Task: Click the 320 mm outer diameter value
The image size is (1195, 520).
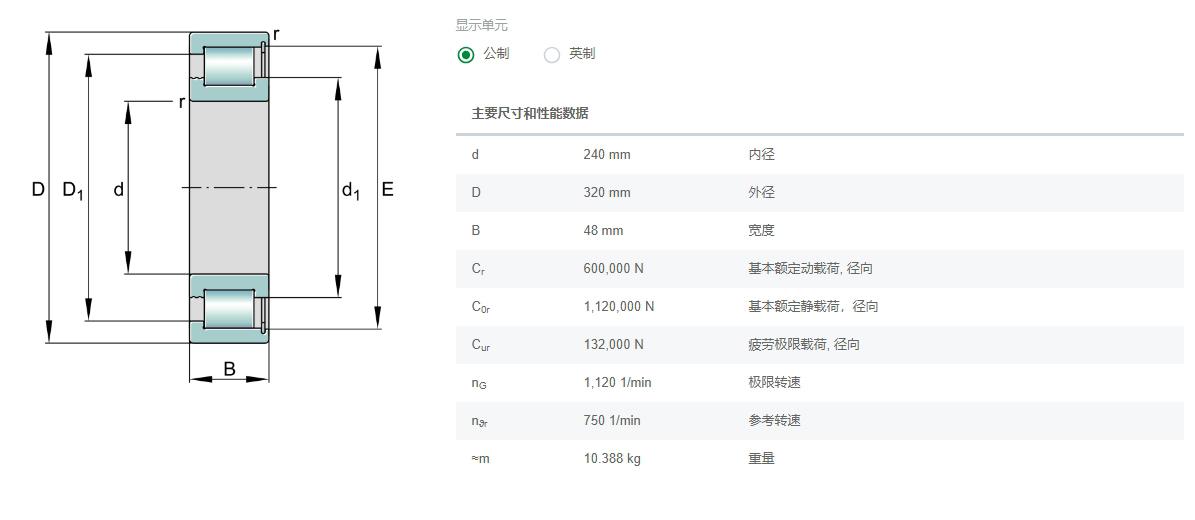Action: pyautogui.click(x=607, y=193)
